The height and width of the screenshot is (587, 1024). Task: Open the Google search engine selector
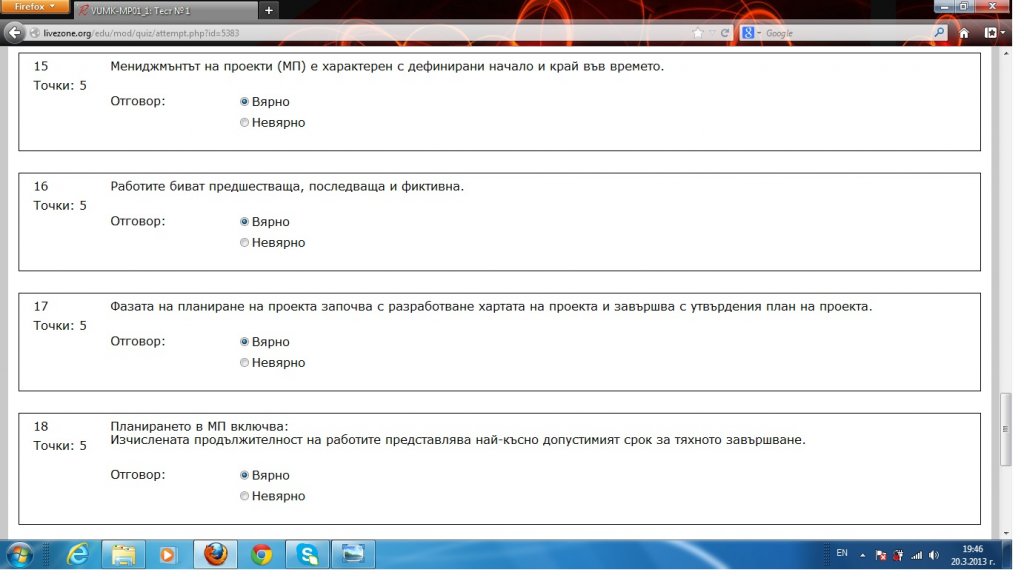click(x=752, y=33)
